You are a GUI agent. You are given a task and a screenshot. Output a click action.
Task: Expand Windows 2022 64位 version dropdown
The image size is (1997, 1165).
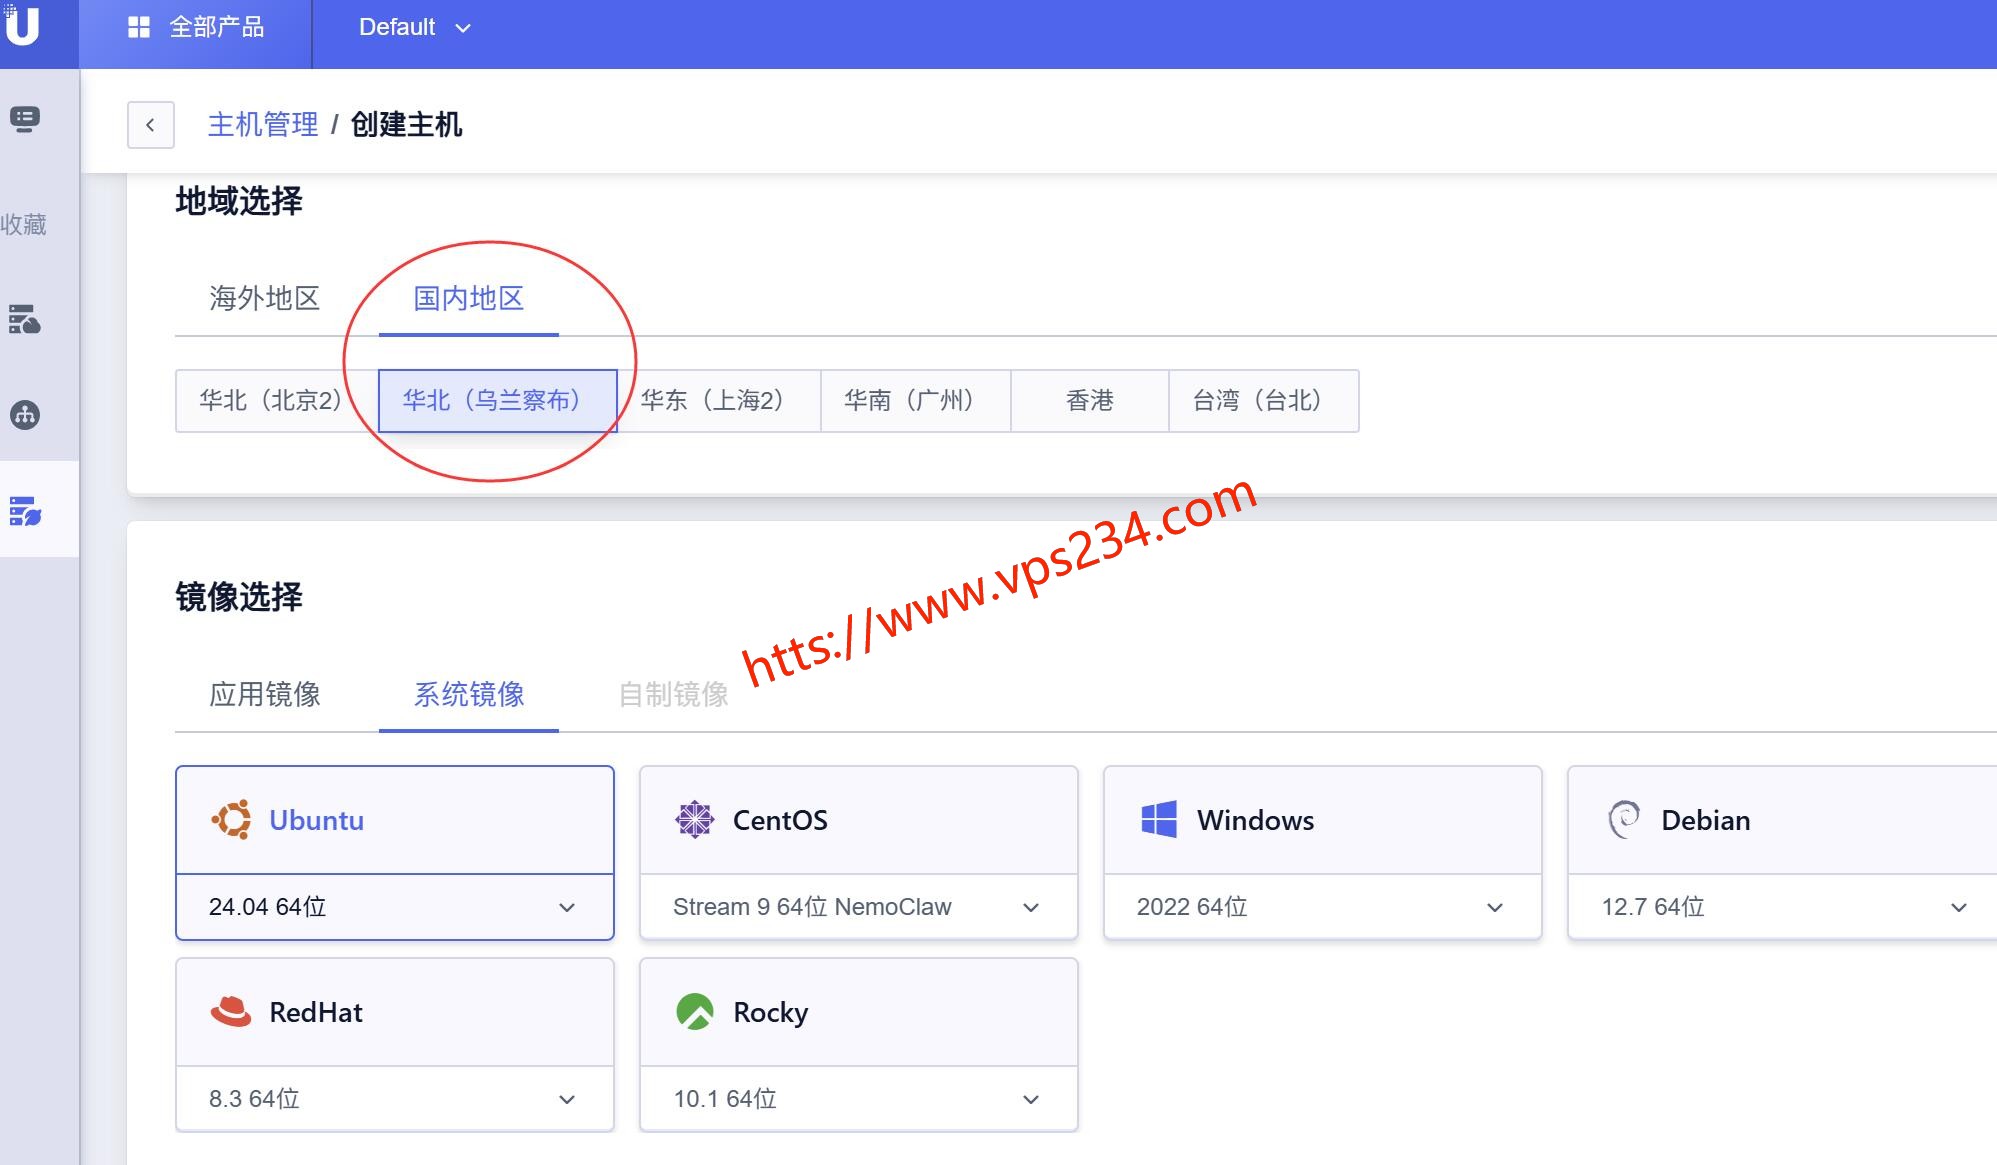1323,907
